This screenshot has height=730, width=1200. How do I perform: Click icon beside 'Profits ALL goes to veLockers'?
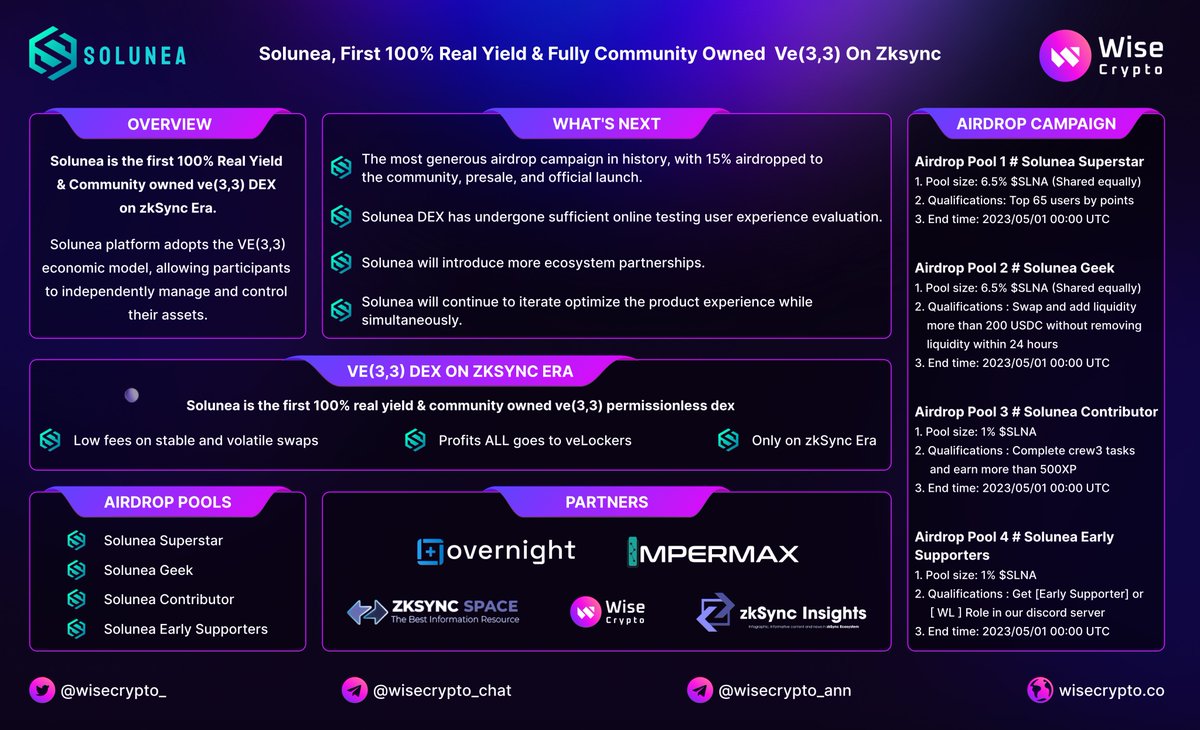[x=415, y=440]
